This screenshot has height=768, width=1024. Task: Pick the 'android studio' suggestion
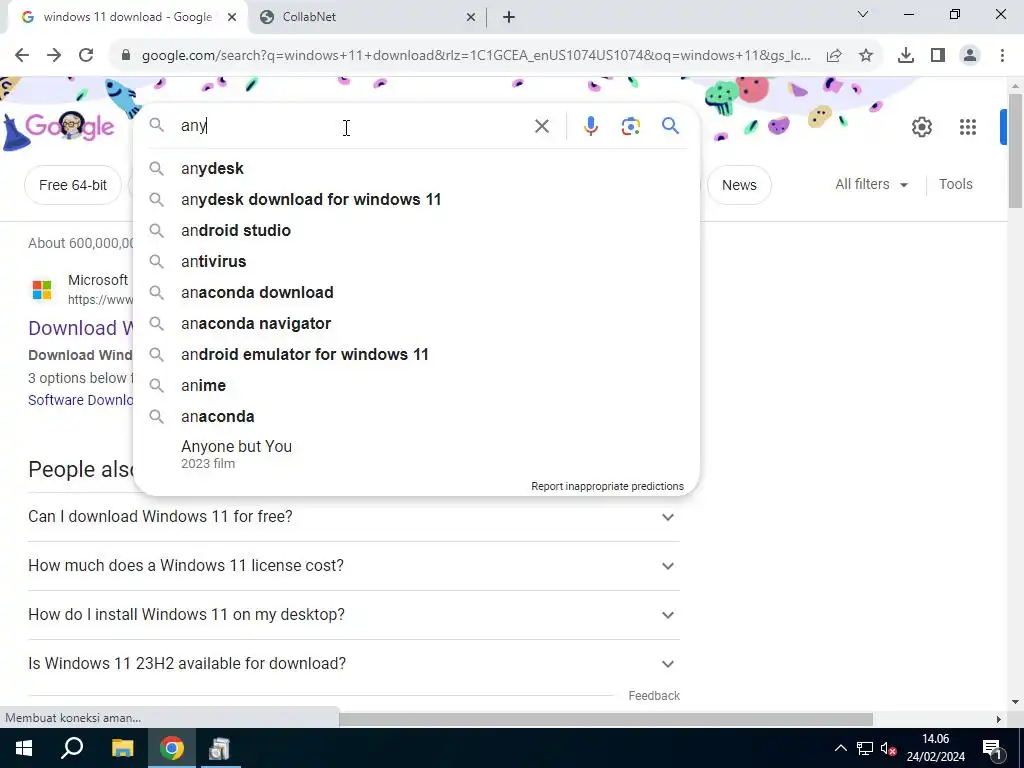pos(416,231)
